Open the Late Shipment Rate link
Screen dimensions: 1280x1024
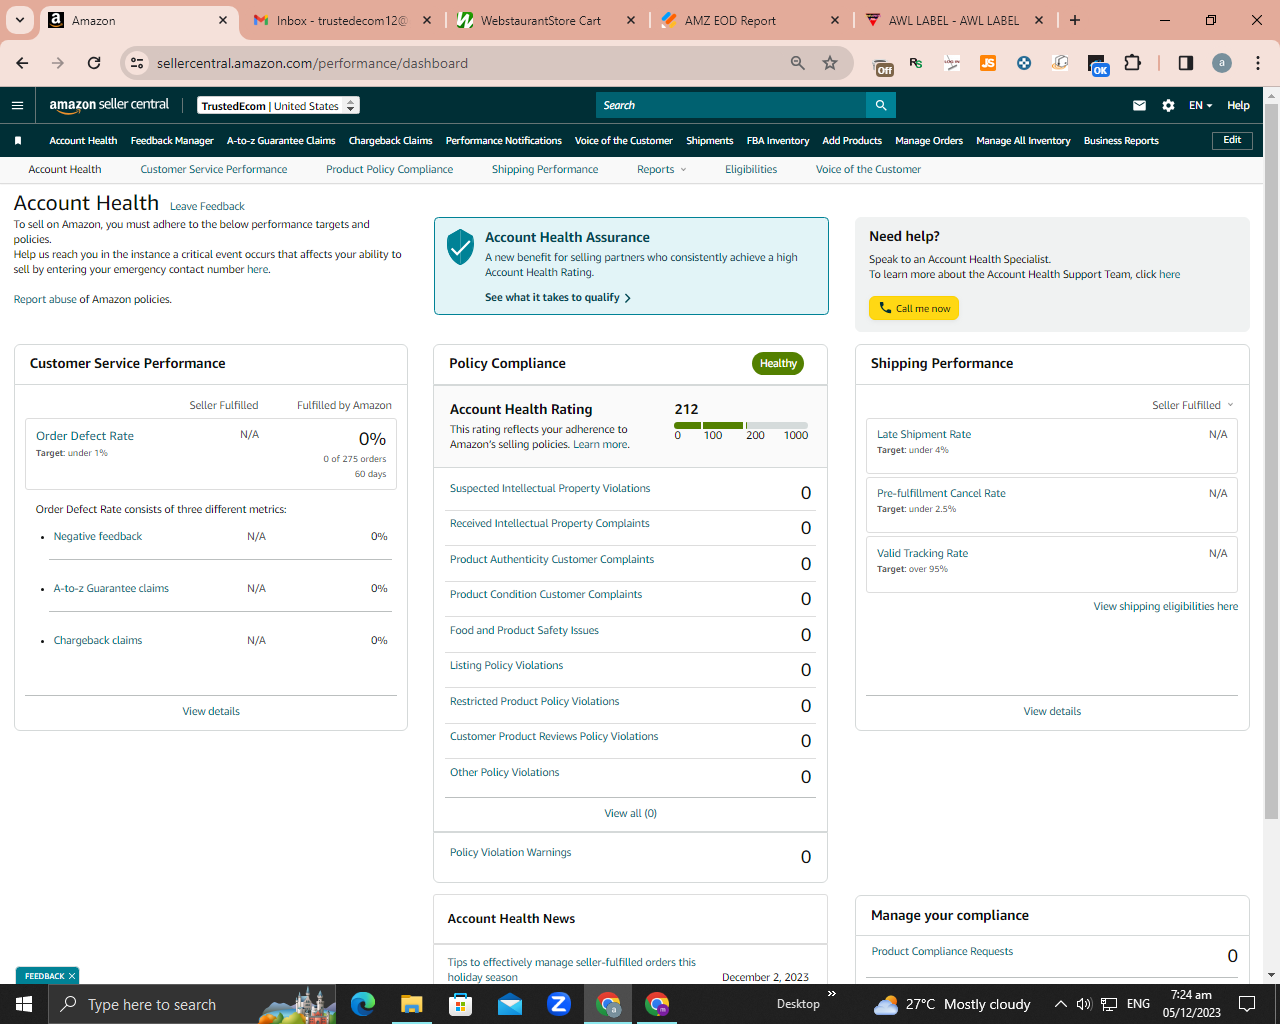click(x=924, y=435)
